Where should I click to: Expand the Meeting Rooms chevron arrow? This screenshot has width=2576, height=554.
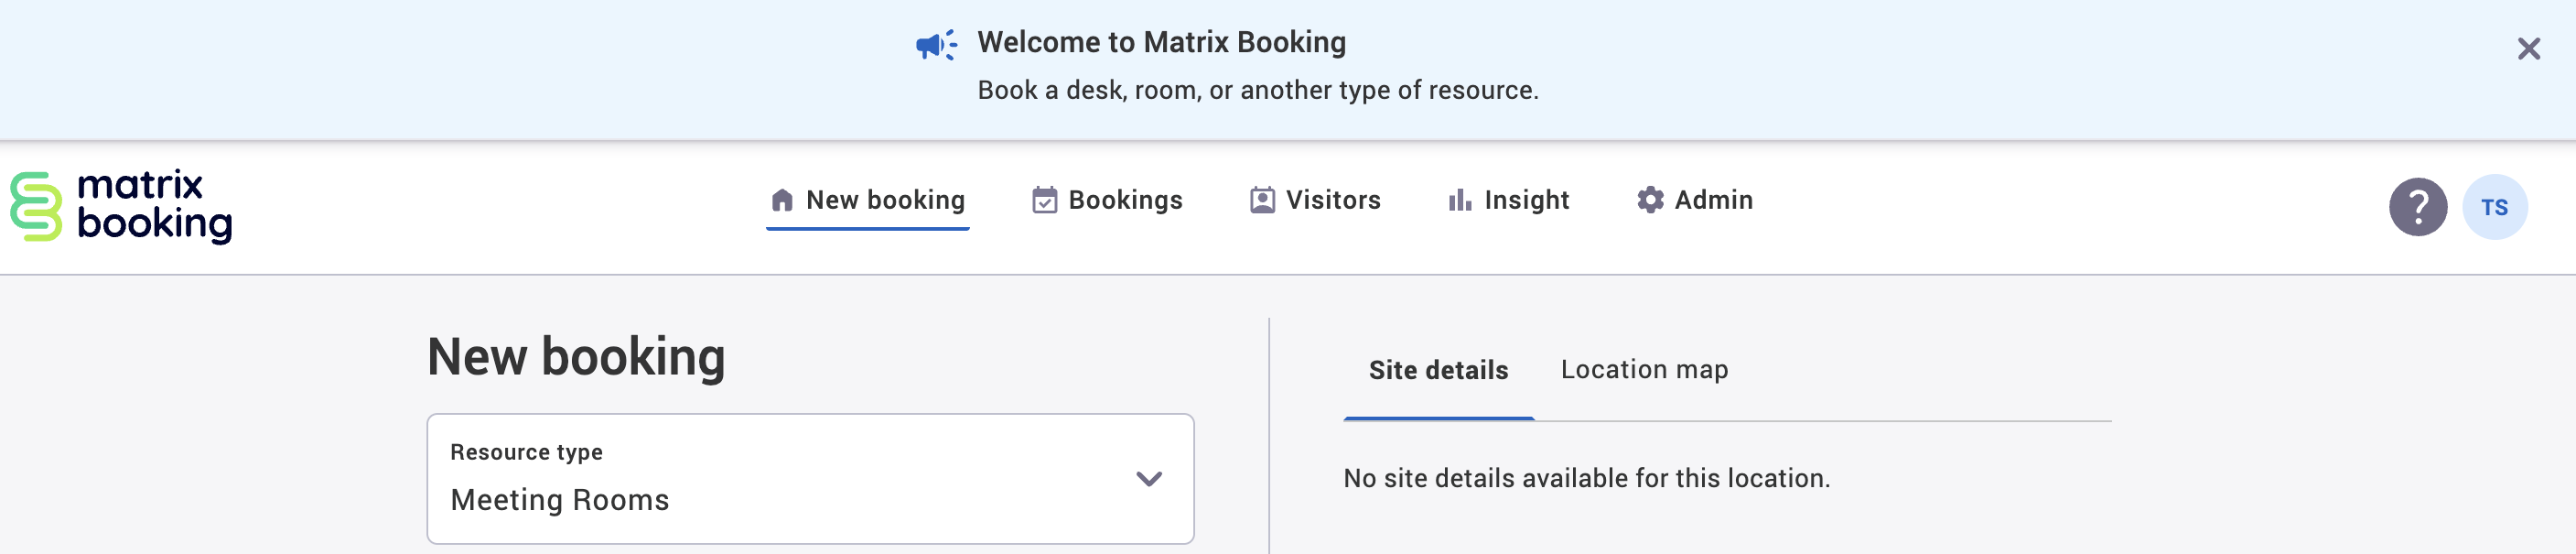[x=1149, y=479]
